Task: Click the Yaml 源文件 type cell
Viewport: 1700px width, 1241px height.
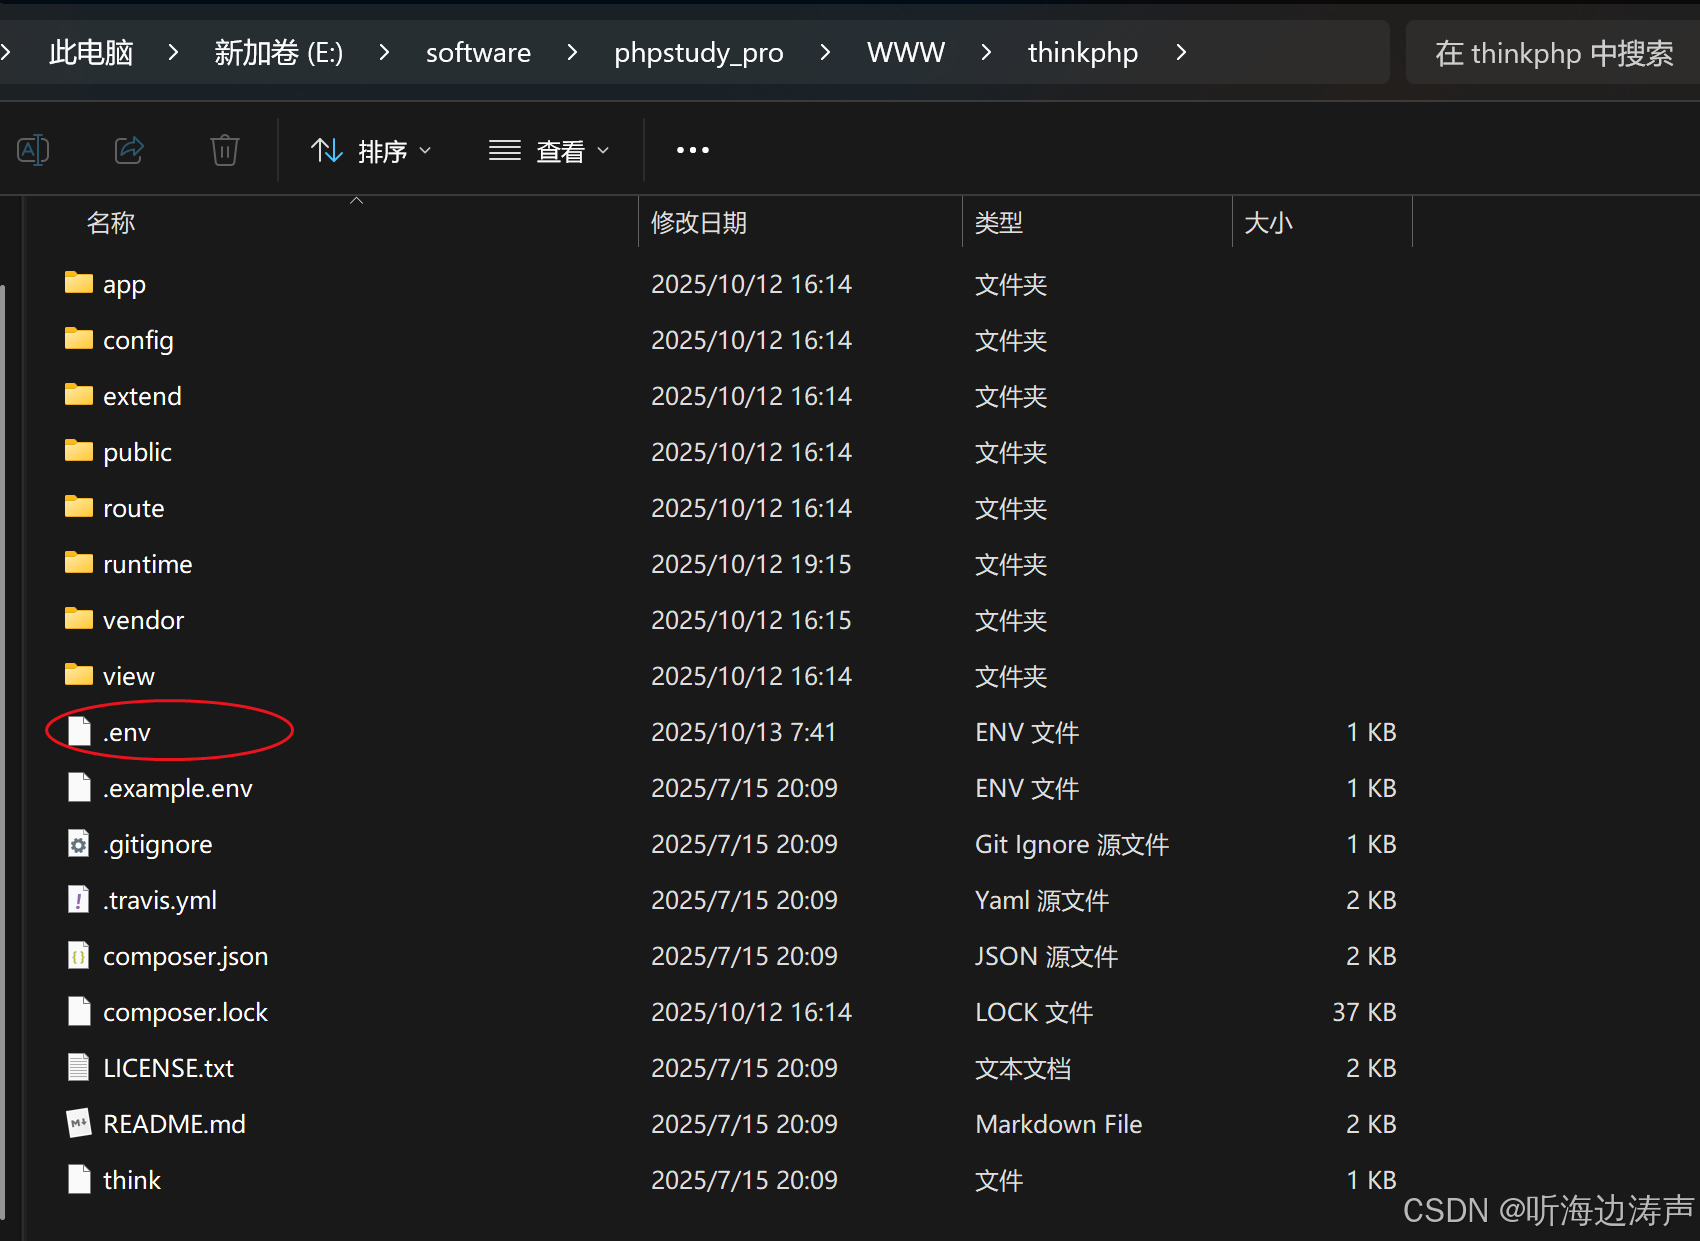Action: tap(1042, 900)
